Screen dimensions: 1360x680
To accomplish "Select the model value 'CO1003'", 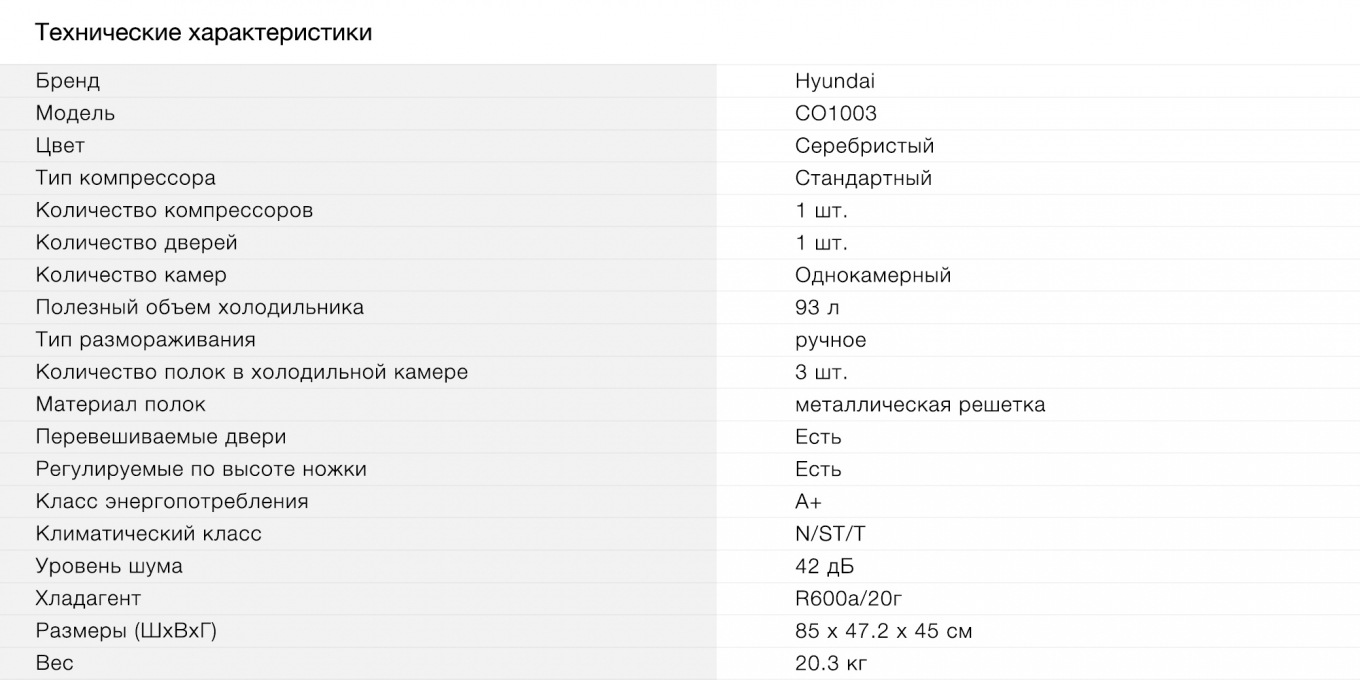I will 836,113.
